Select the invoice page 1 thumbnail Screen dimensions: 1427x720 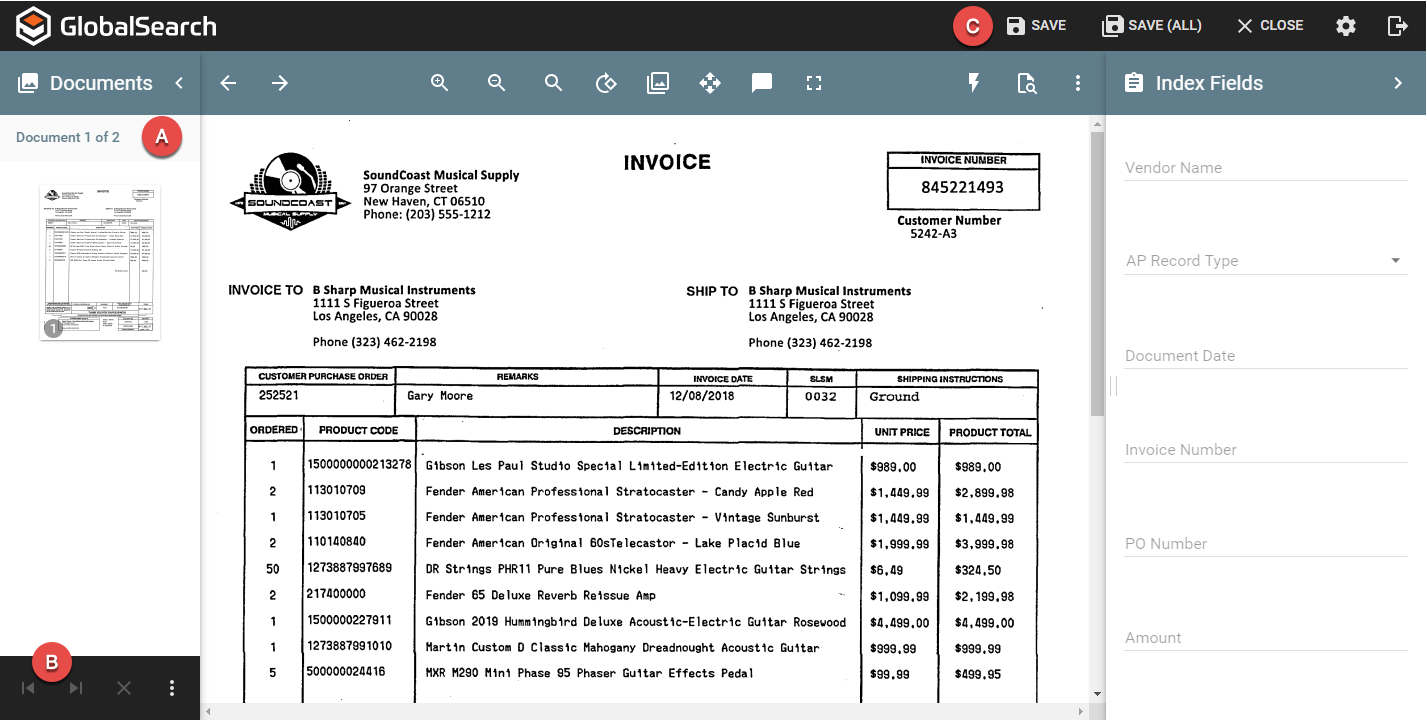(x=100, y=262)
